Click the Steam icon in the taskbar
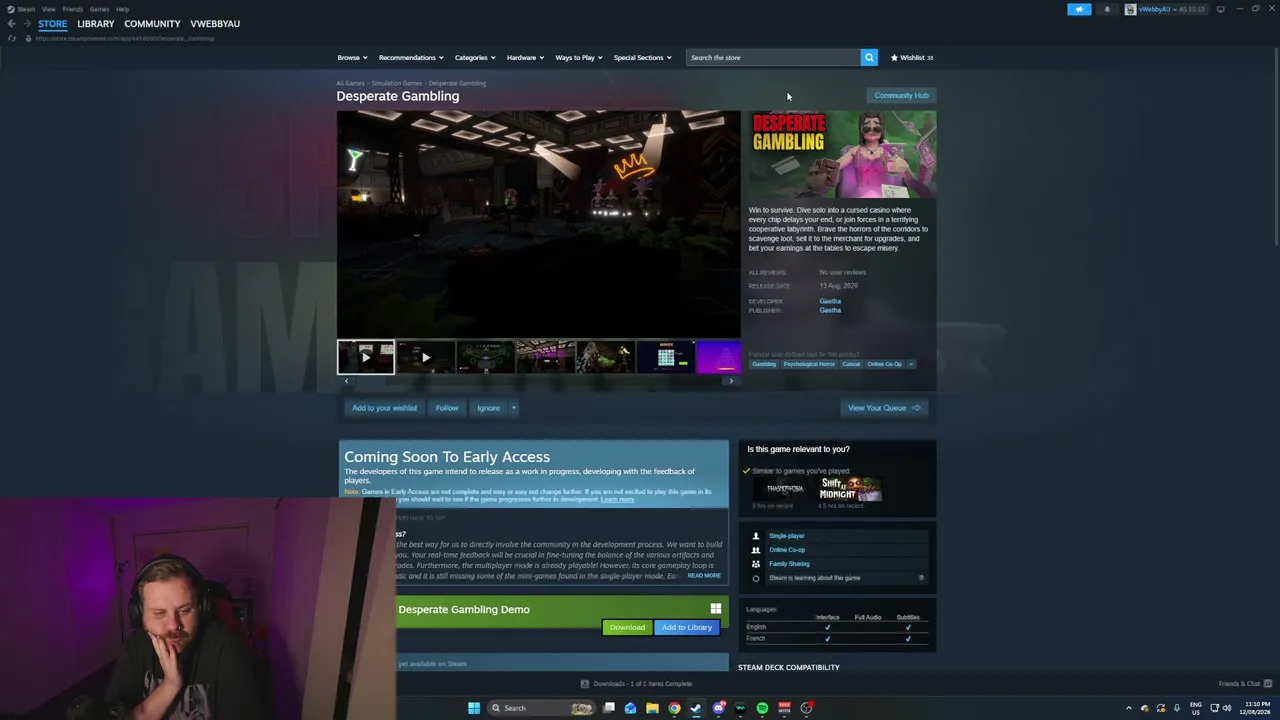Viewport: 1280px width, 720px height. (x=696, y=708)
